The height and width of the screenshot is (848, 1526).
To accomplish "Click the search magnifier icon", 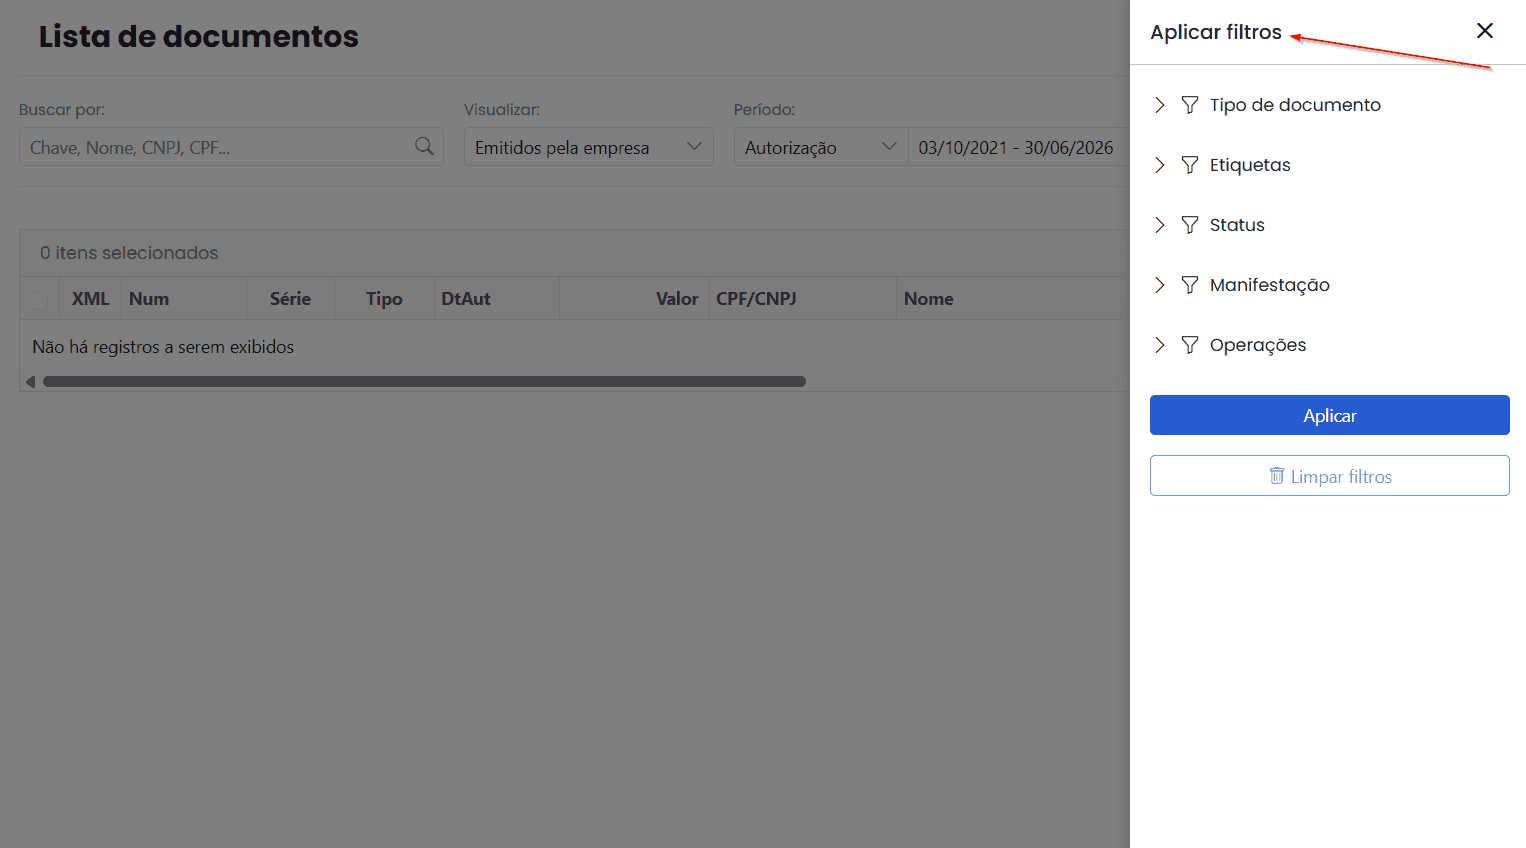I will (x=424, y=146).
